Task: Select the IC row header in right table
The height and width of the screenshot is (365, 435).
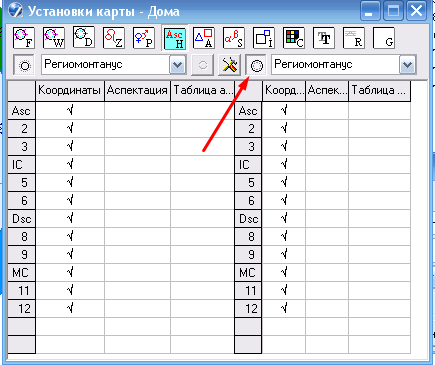Action: 248,164
